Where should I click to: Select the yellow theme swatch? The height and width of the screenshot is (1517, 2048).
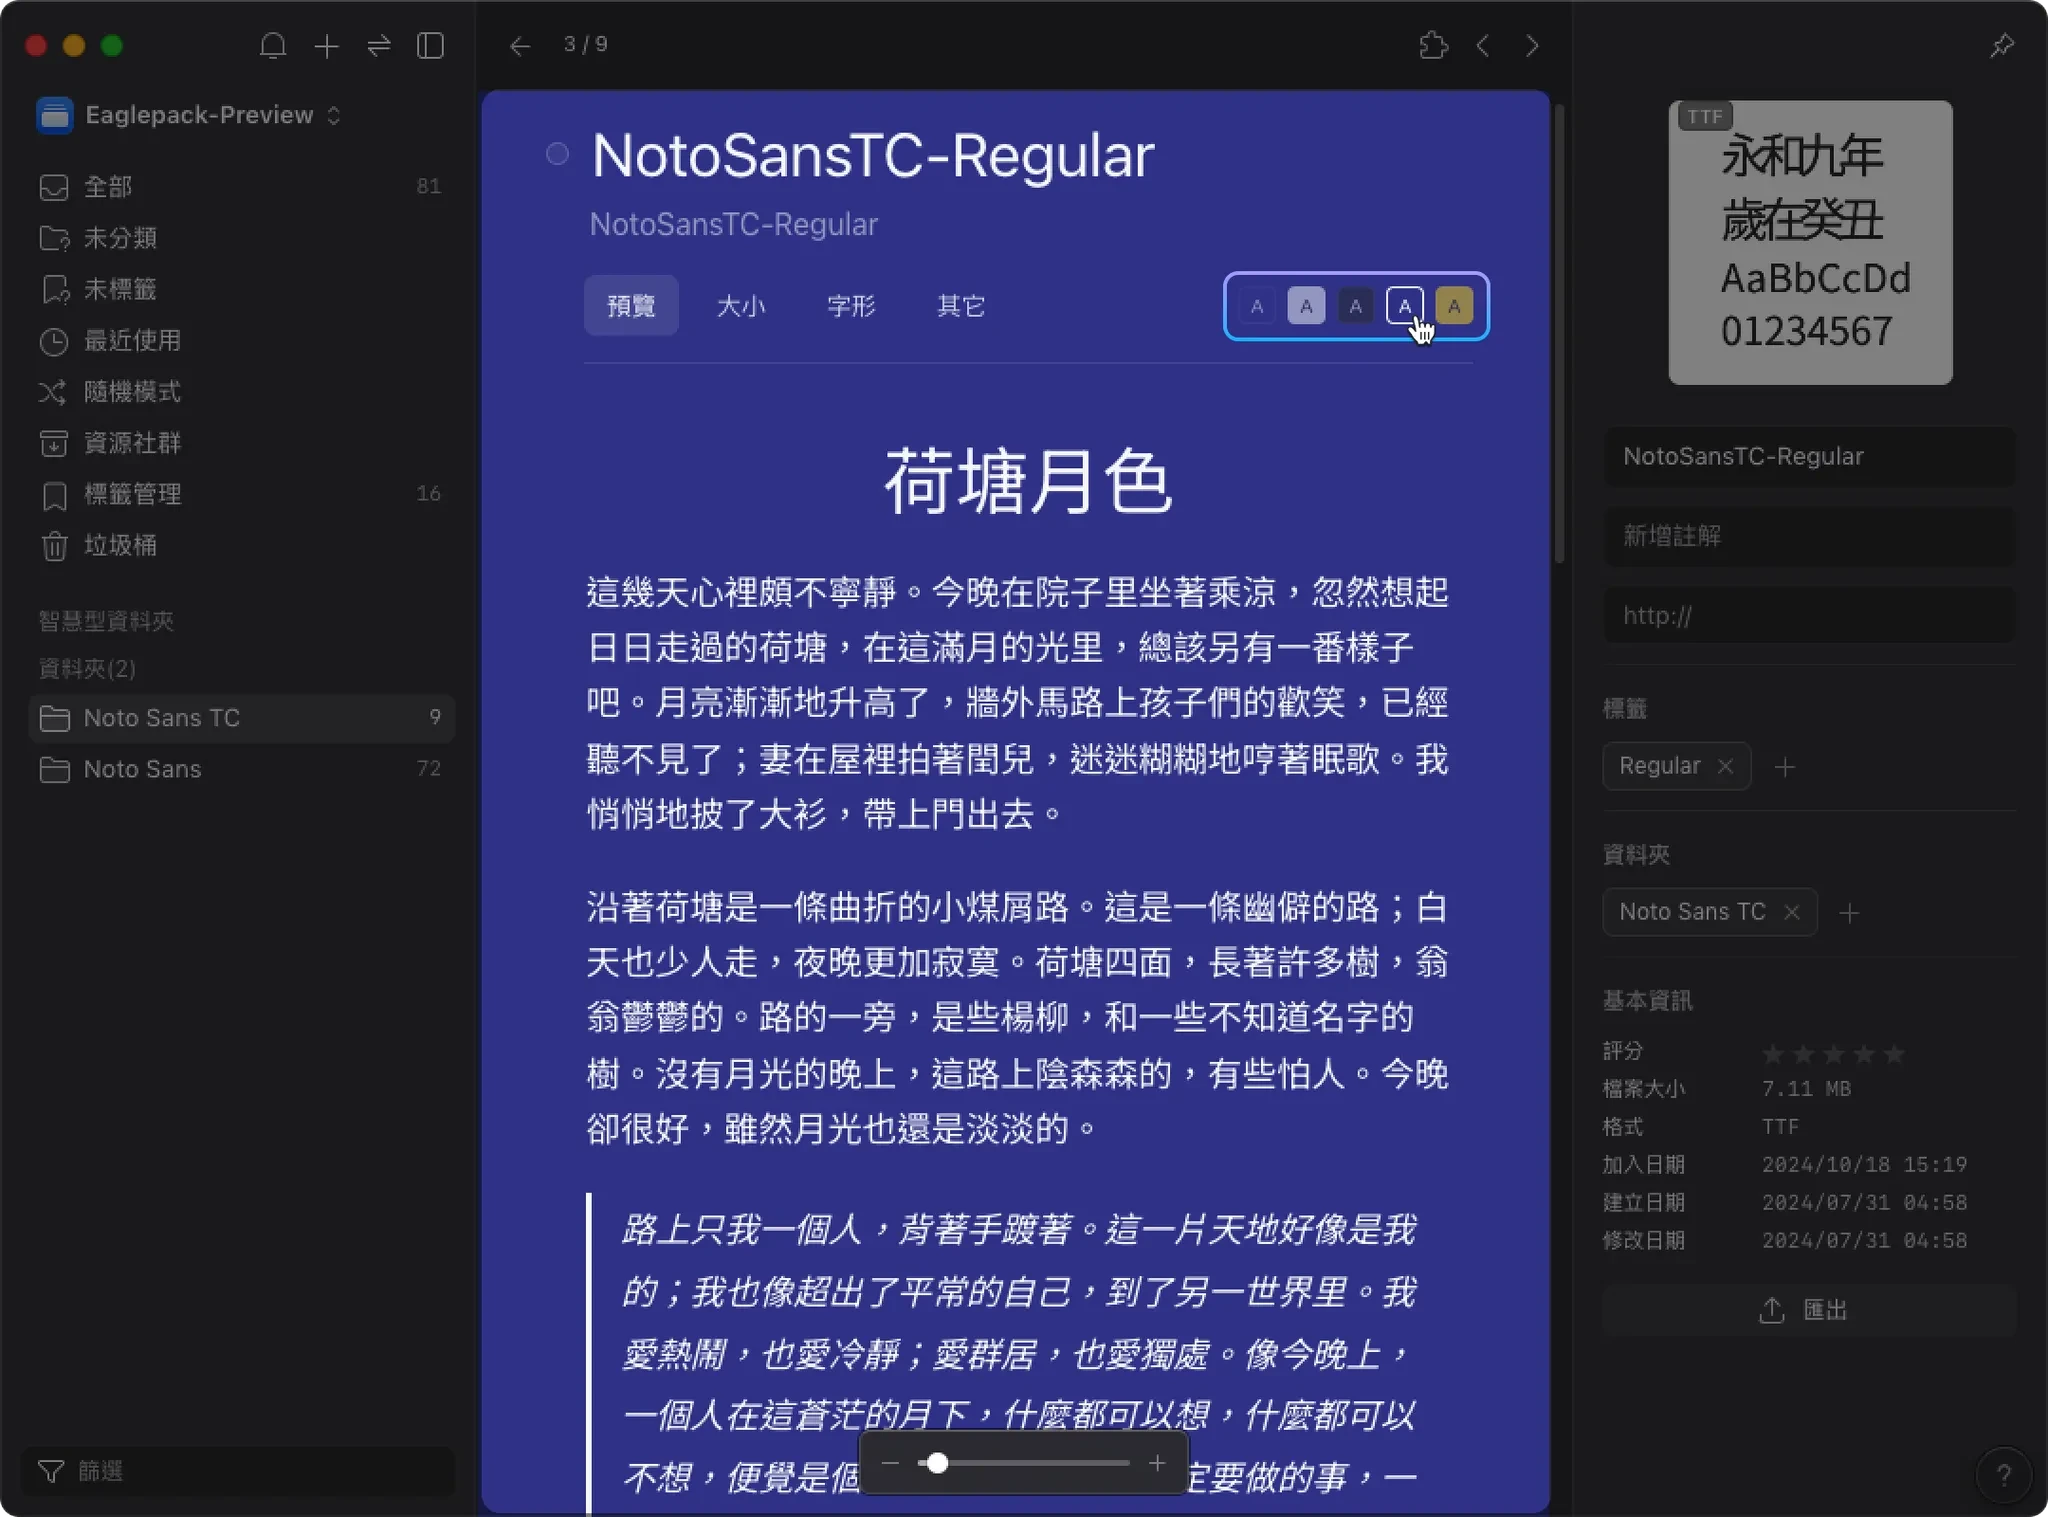click(x=1454, y=306)
